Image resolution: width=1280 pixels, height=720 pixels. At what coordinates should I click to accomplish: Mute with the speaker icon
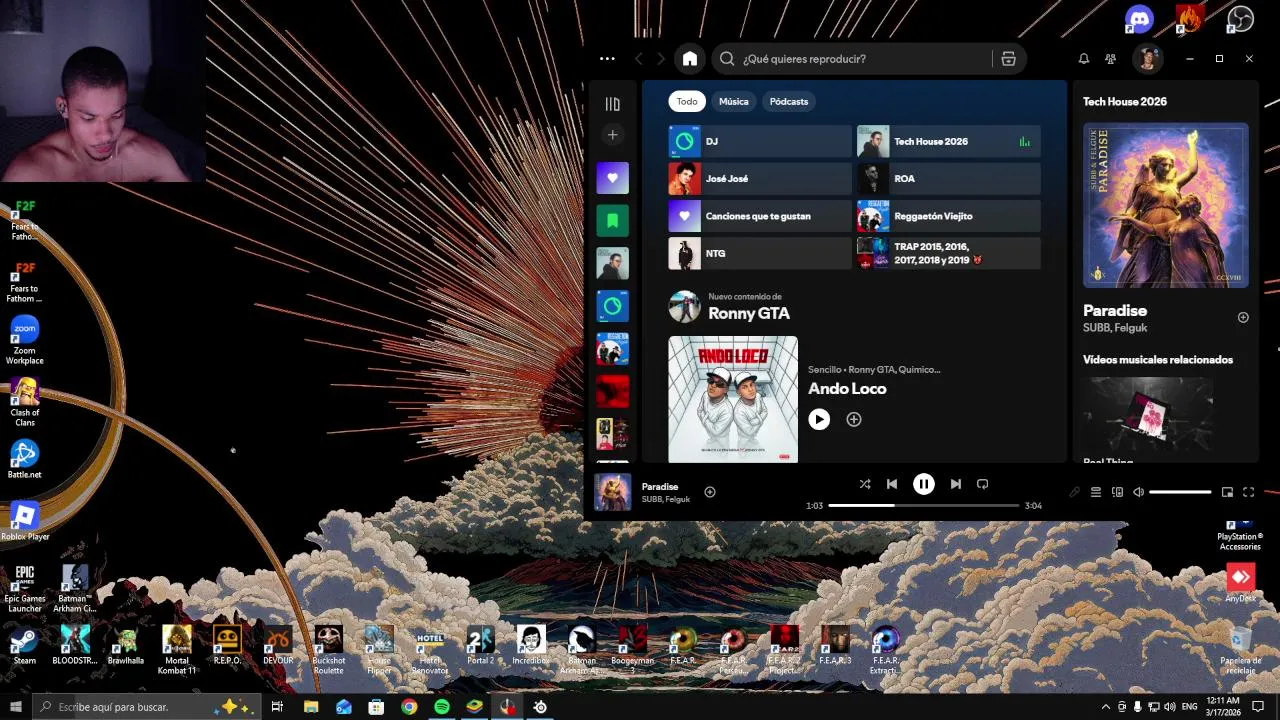pos(1138,492)
